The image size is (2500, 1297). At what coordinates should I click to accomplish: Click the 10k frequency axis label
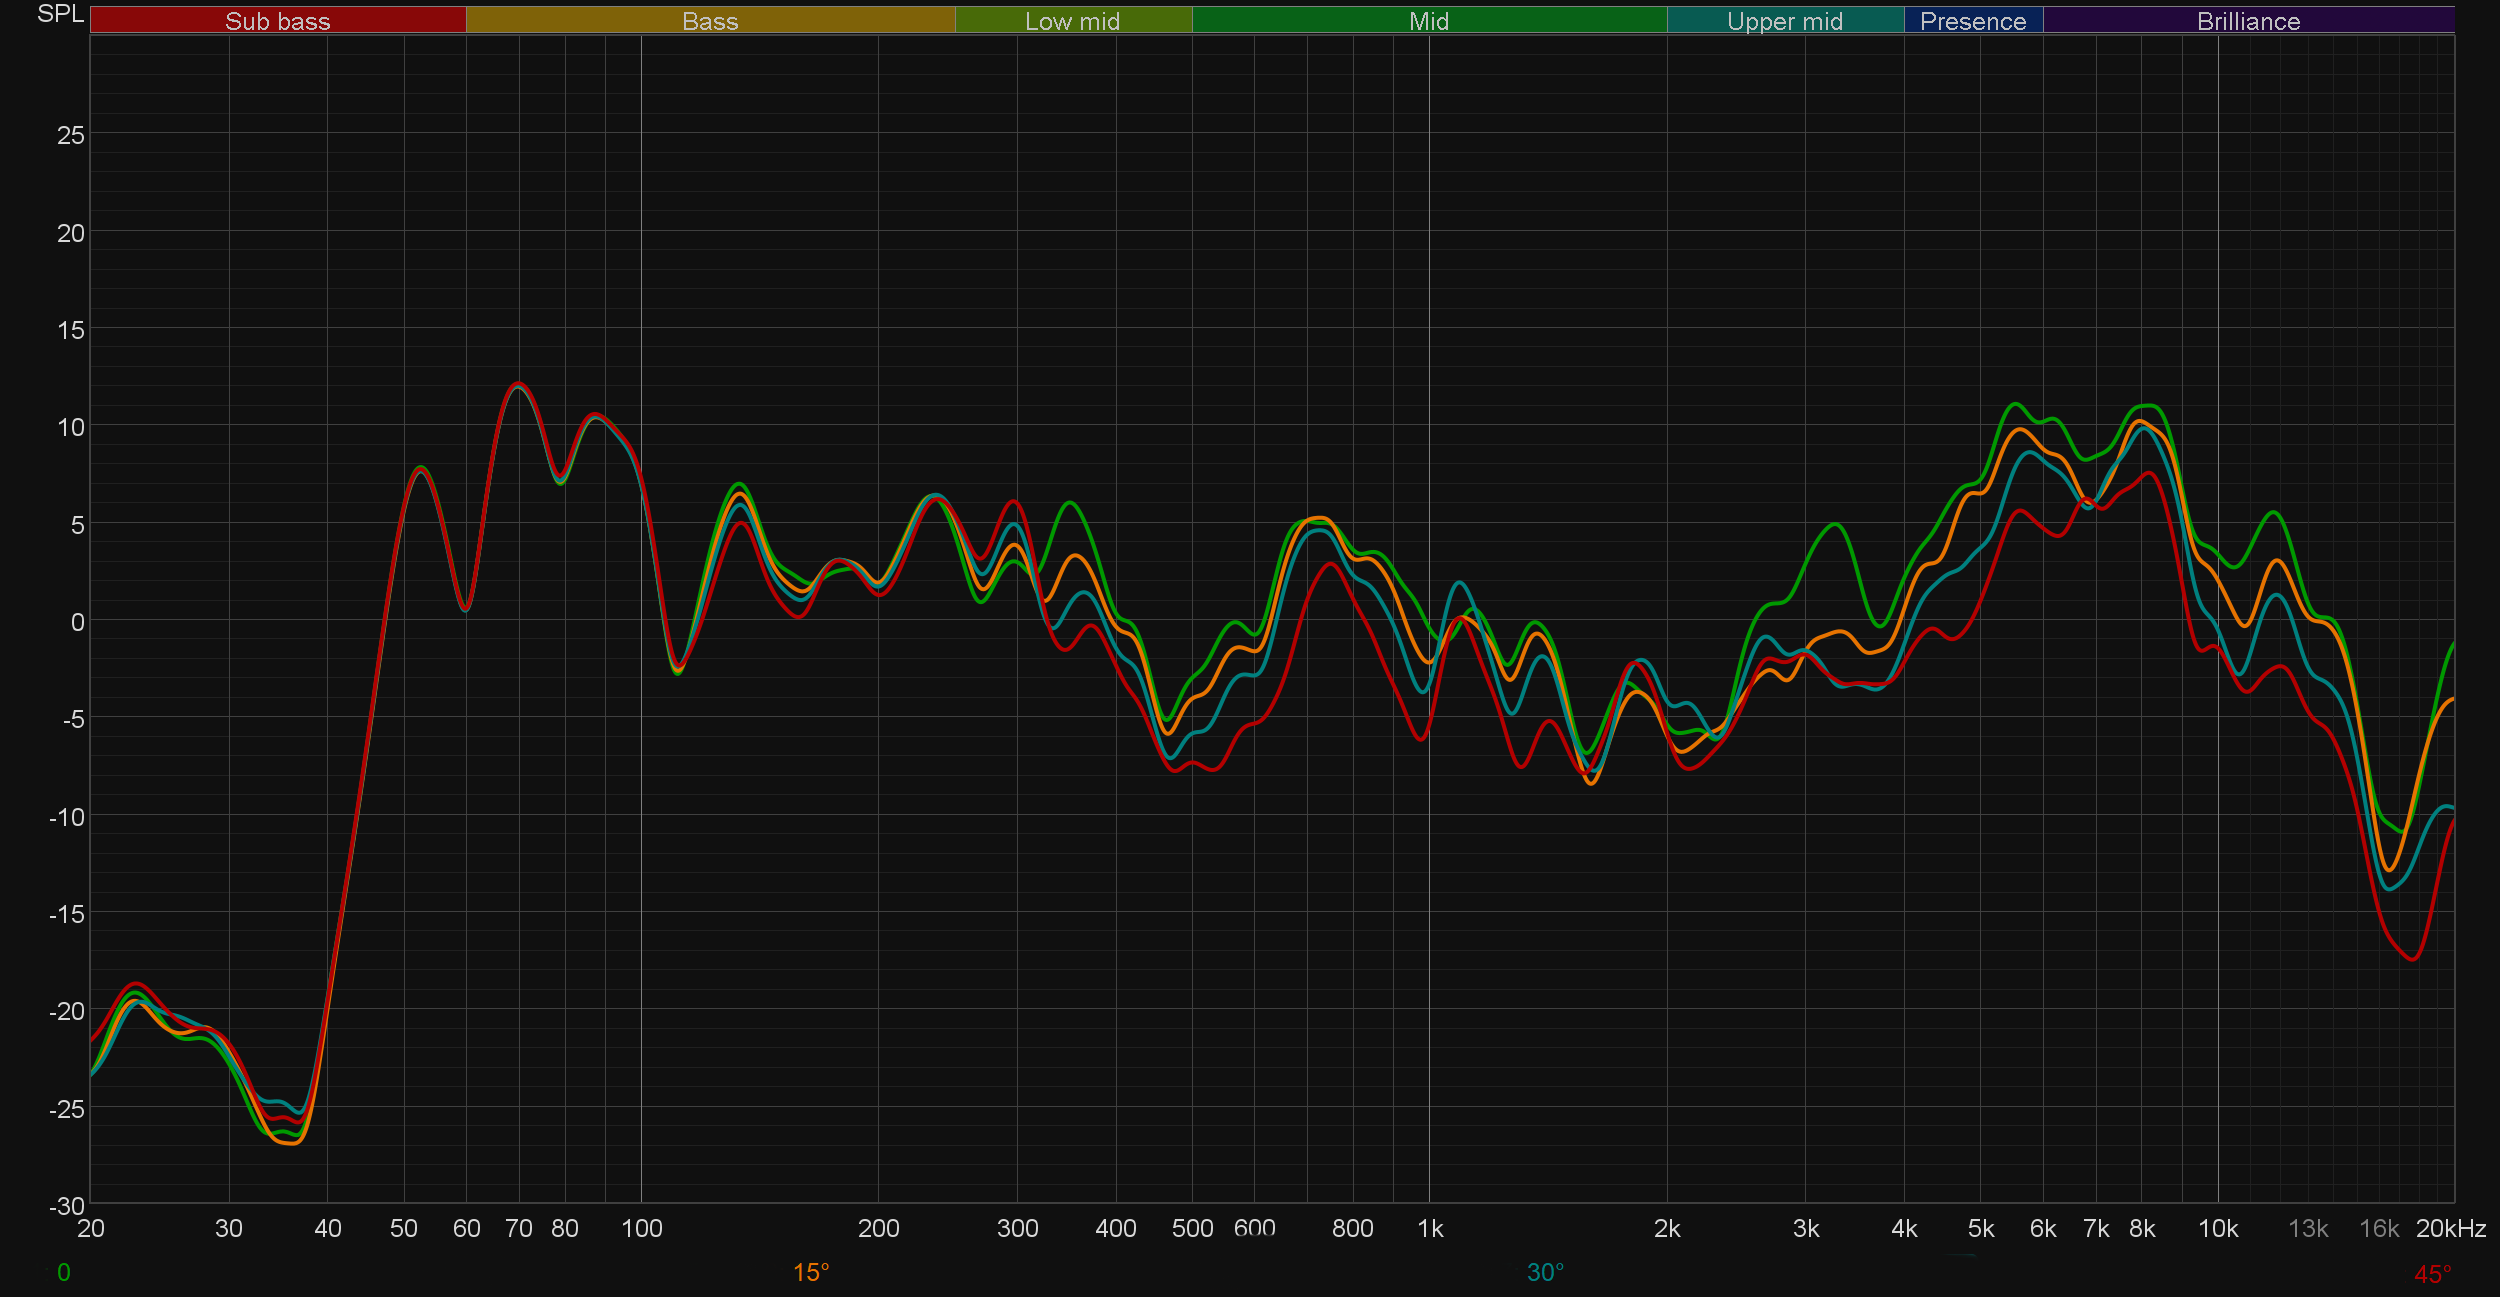pyautogui.click(x=2218, y=1228)
